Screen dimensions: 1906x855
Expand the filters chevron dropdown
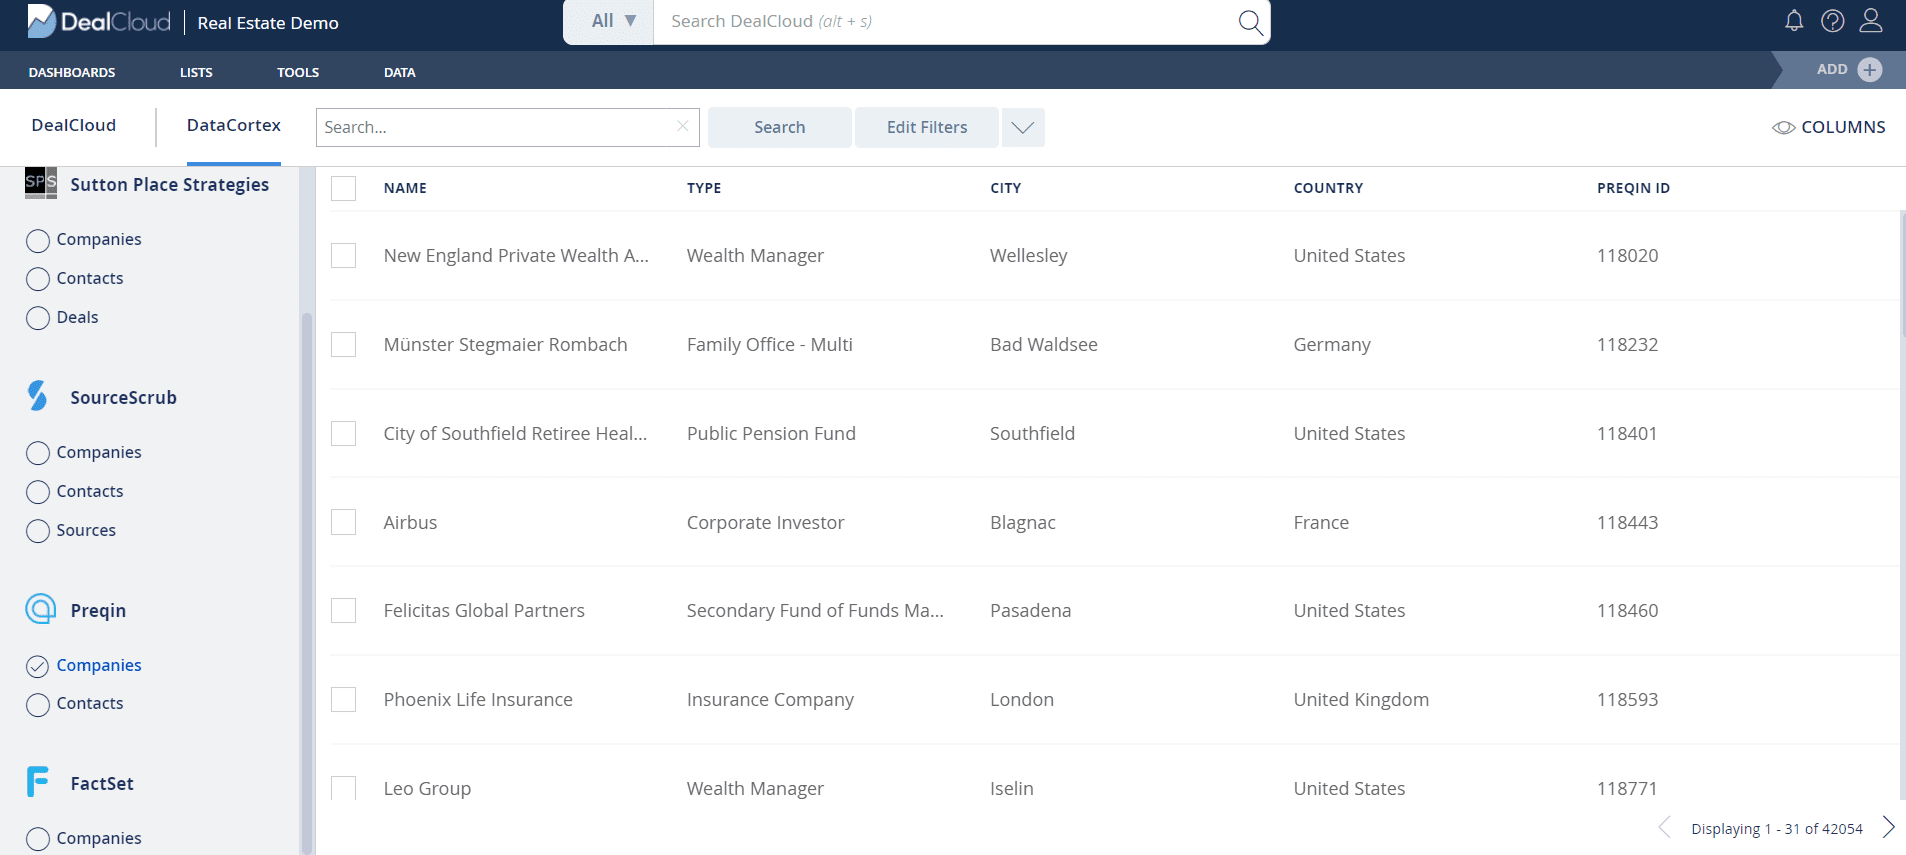click(x=1023, y=127)
